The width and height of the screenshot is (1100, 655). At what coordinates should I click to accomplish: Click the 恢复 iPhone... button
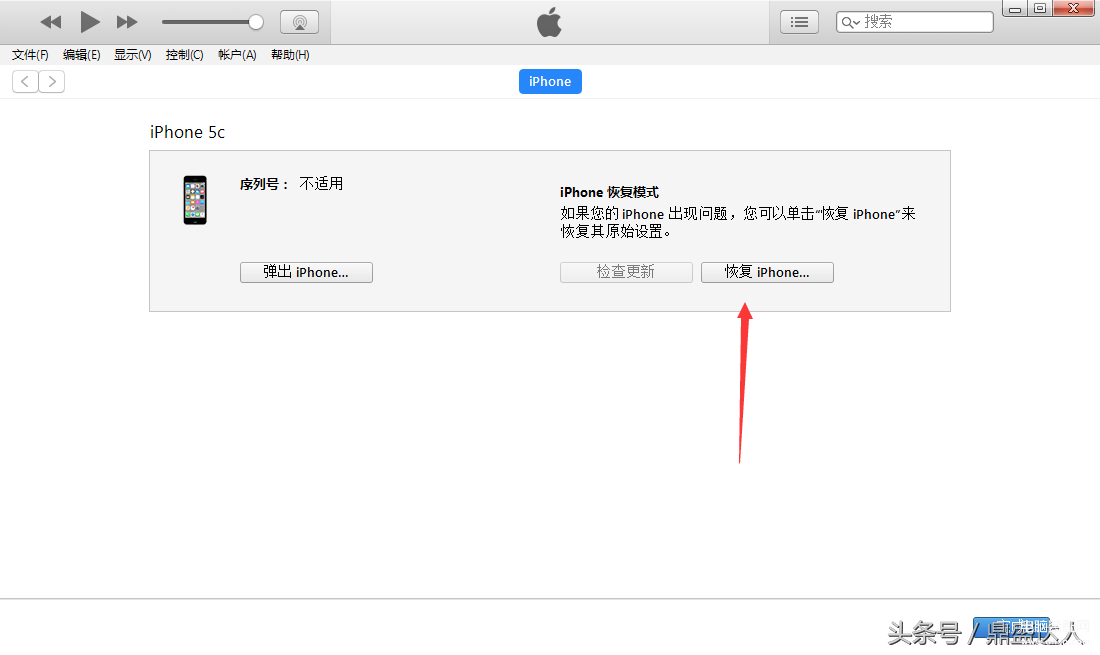tap(767, 272)
